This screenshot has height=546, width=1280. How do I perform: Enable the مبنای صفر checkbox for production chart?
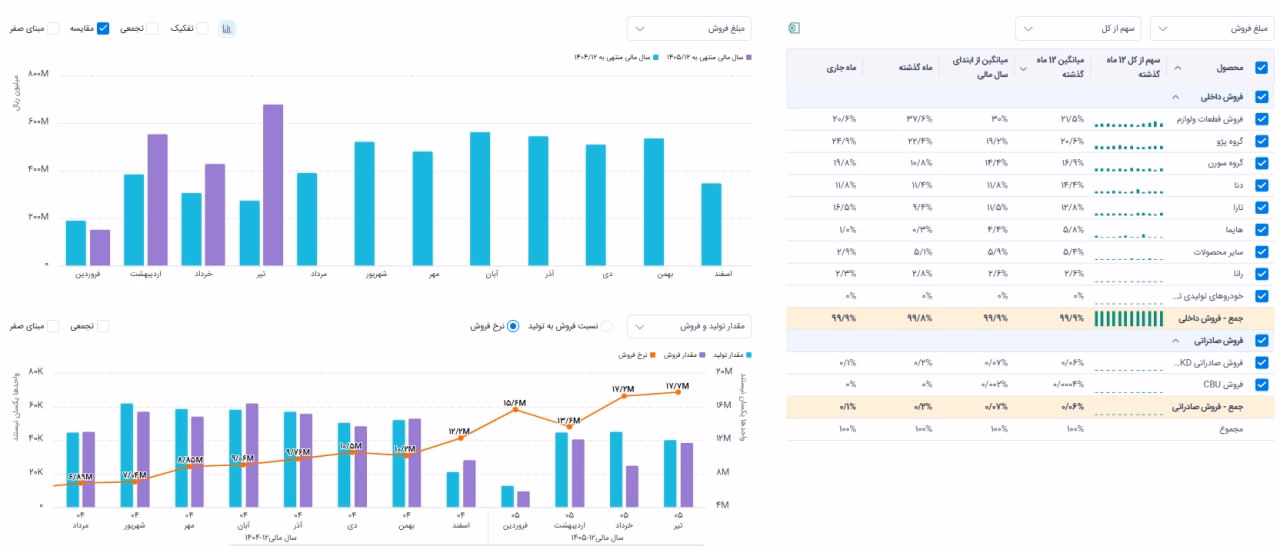point(53,326)
